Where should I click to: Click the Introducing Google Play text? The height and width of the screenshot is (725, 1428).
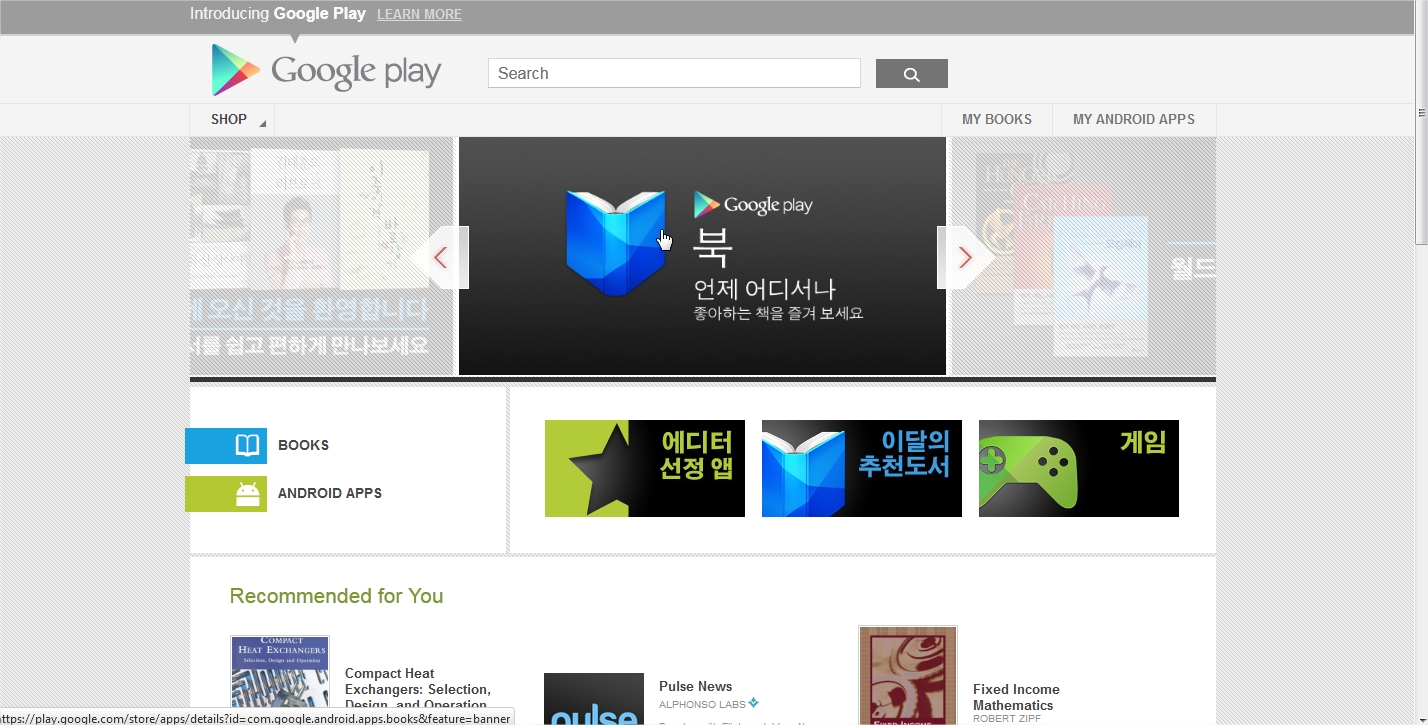pyautogui.click(x=278, y=15)
